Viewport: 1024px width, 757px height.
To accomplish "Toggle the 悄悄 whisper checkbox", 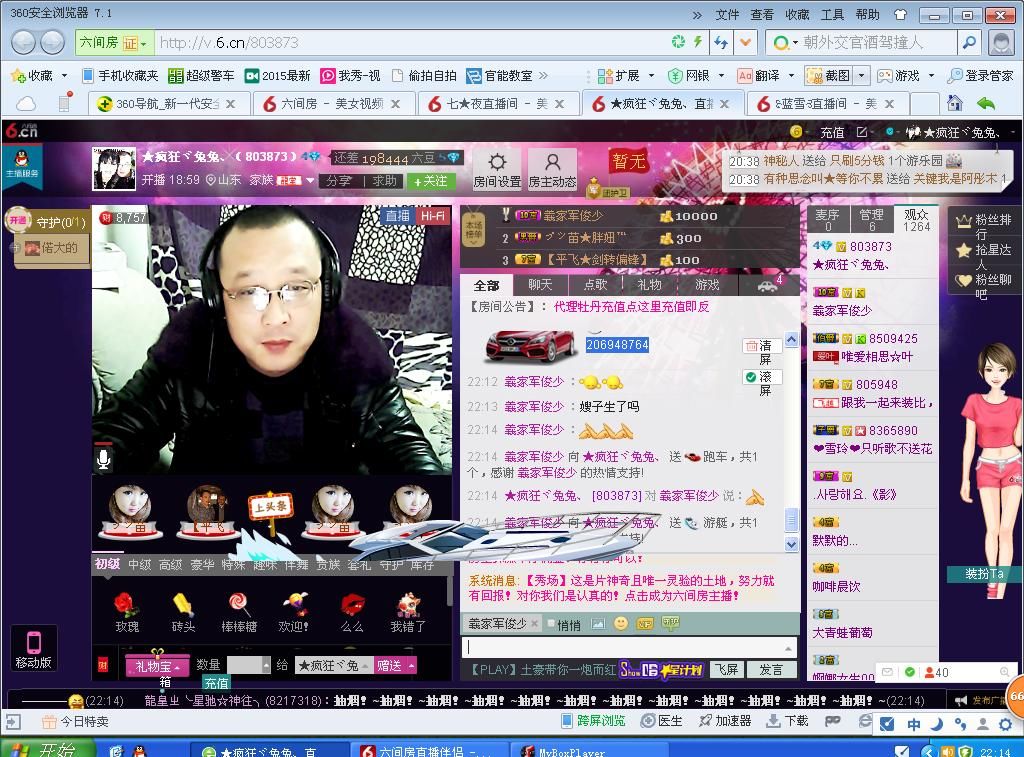I will (x=551, y=623).
